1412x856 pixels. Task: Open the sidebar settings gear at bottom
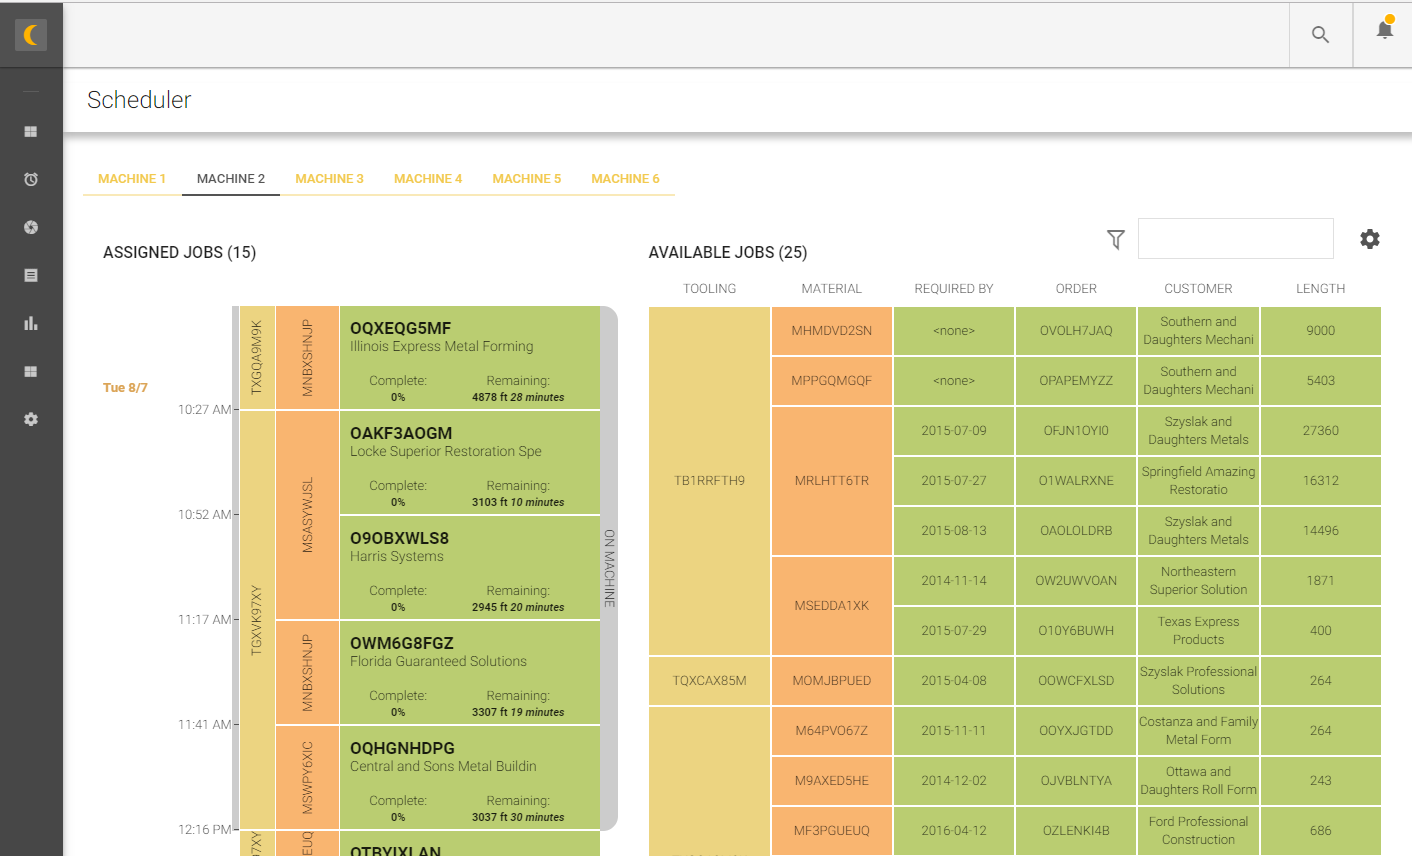point(31,419)
